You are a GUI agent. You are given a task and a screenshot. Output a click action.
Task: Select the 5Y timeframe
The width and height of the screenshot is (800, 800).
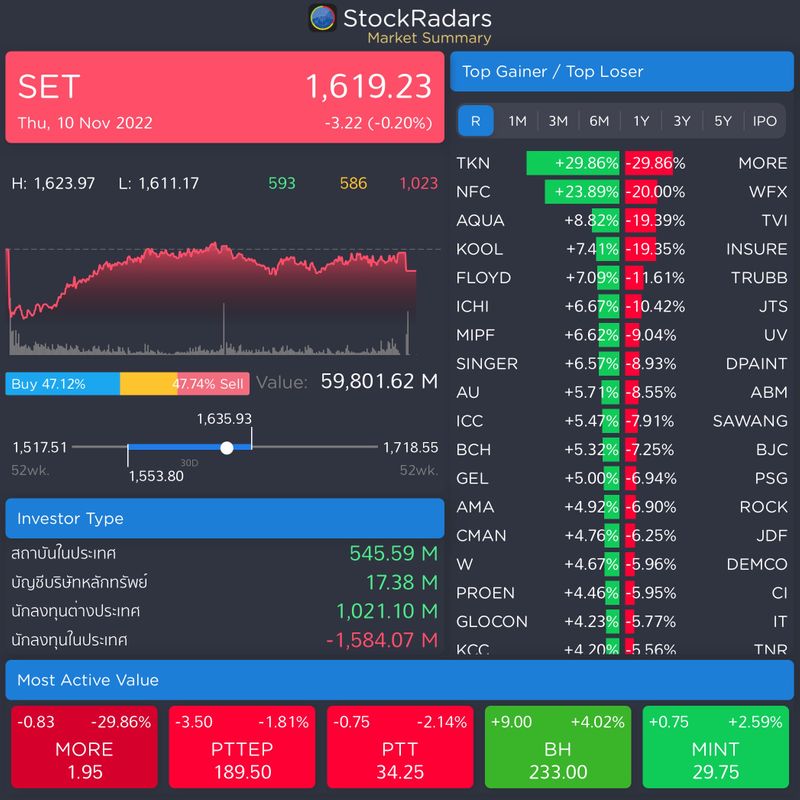click(x=722, y=120)
